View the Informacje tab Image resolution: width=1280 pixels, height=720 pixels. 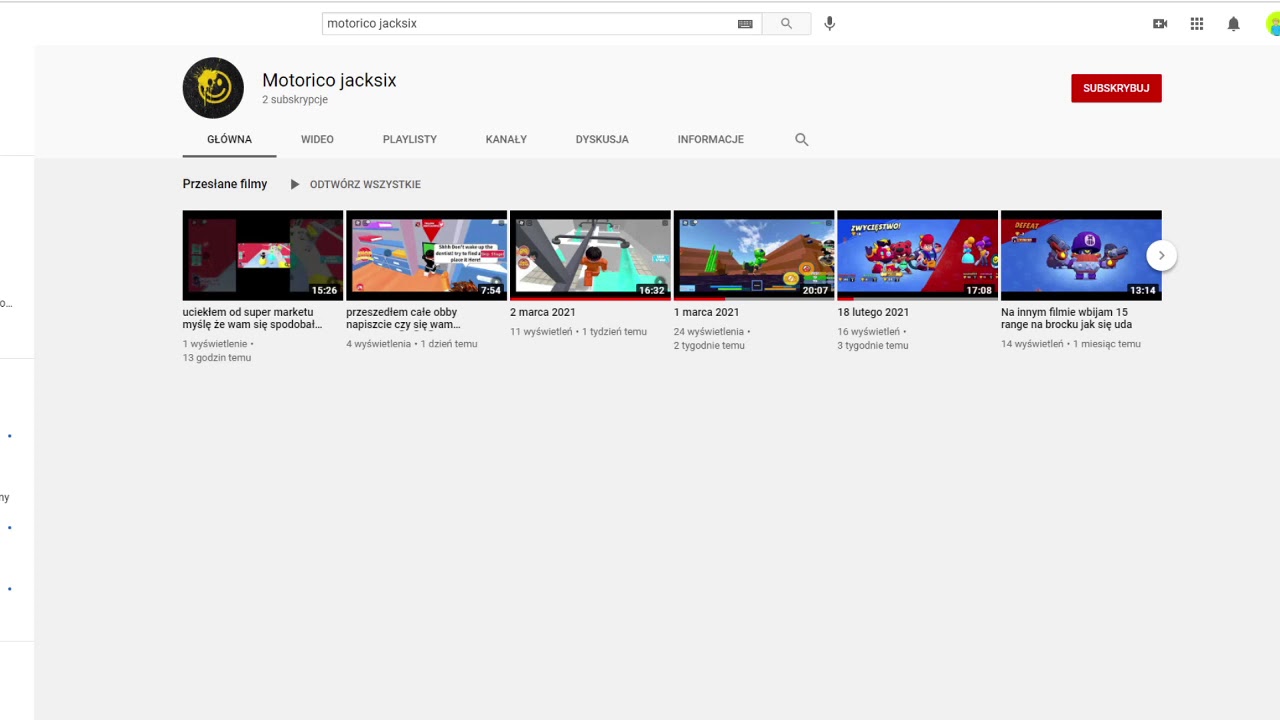711,139
